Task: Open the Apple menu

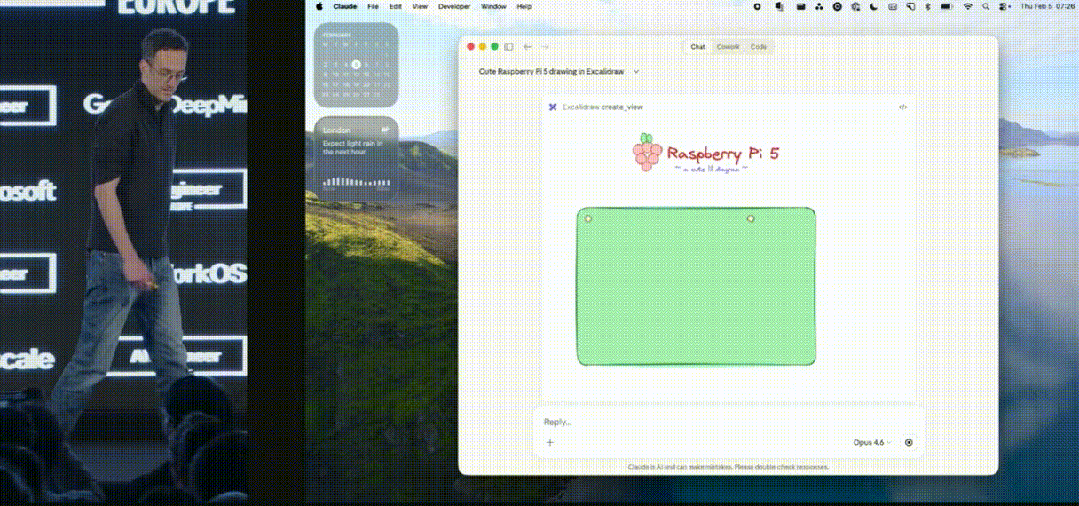Action: coord(320,6)
